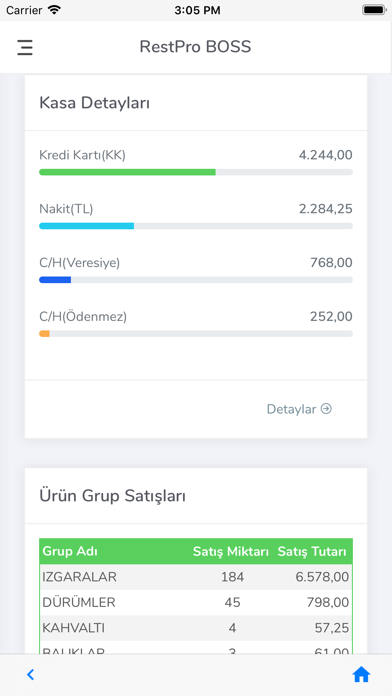The image size is (392, 696).
Task: Sort by Satış Tutarı column header
Action: point(312,552)
